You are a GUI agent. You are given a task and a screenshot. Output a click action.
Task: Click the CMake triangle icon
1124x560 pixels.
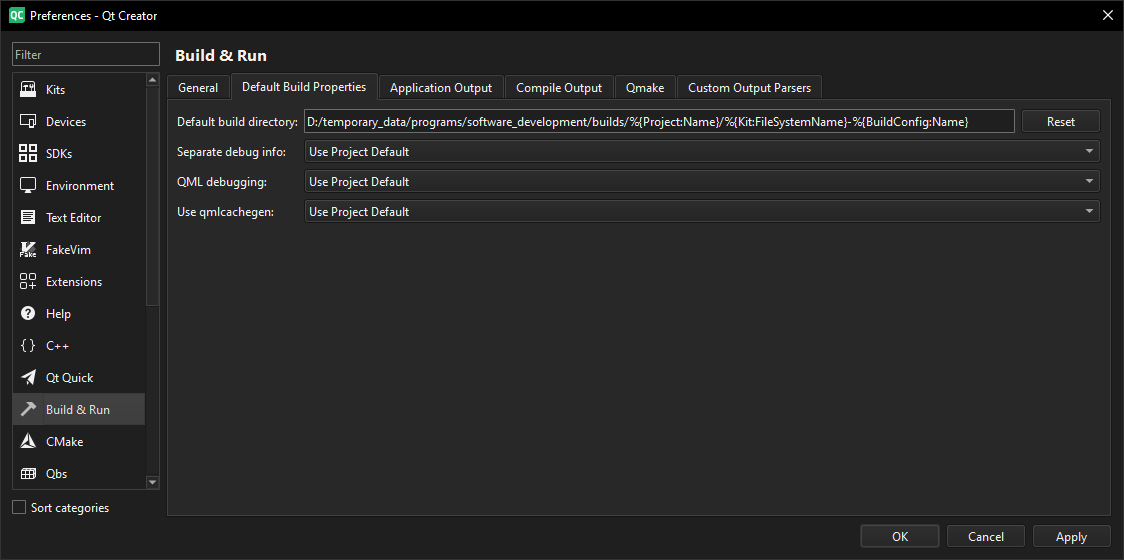[28, 442]
